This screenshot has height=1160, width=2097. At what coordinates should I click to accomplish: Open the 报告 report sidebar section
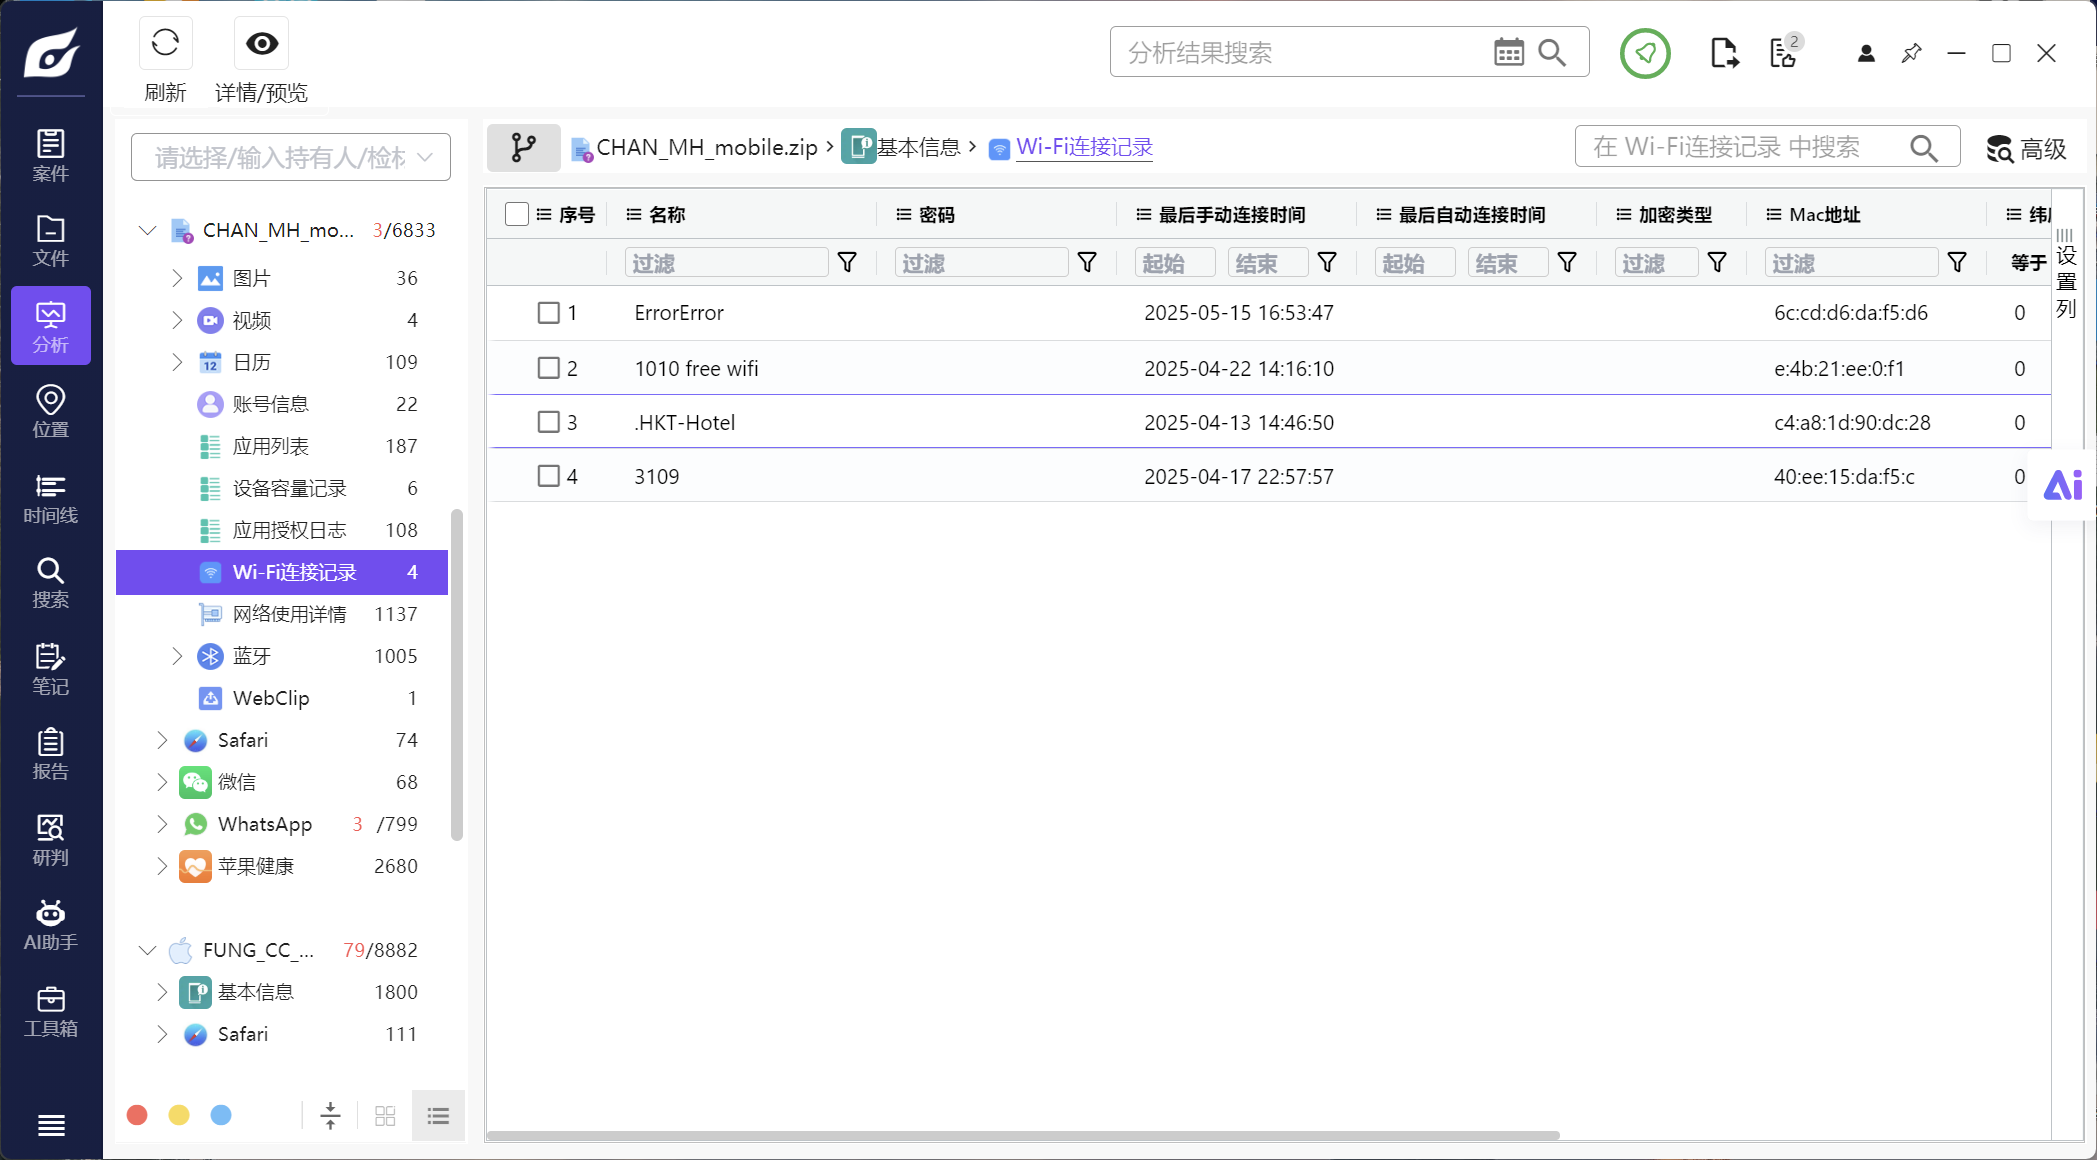(51, 753)
